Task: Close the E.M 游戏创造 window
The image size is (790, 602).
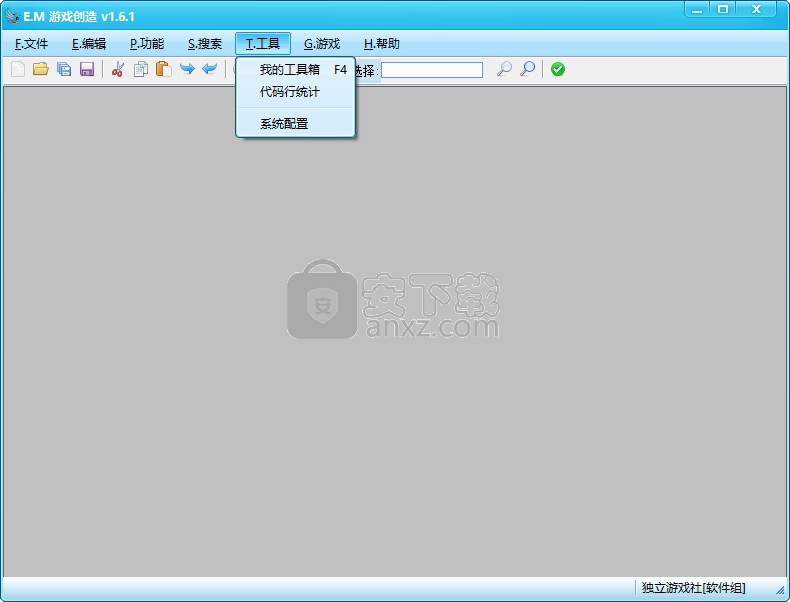Action: (x=756, y=9)
